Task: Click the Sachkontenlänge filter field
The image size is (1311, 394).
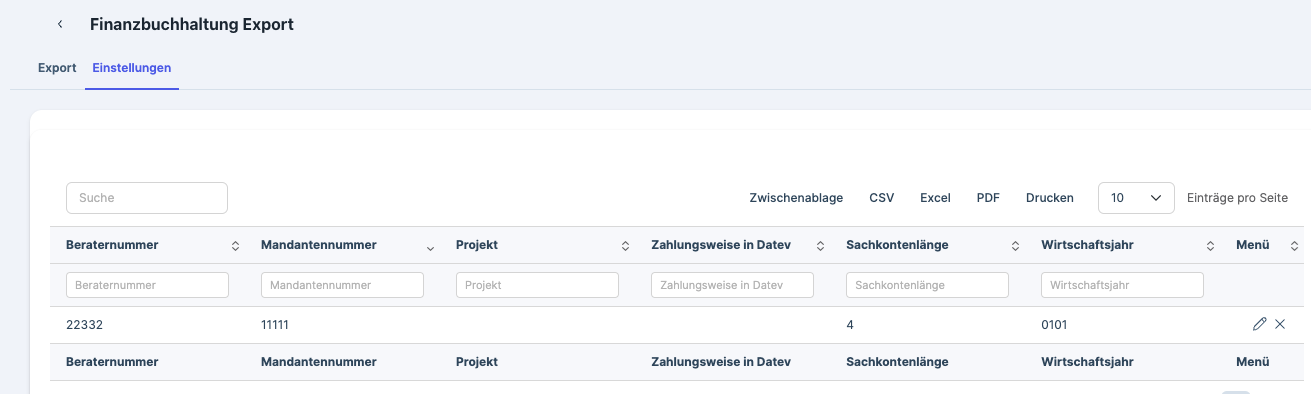Action: coord(927,285)
